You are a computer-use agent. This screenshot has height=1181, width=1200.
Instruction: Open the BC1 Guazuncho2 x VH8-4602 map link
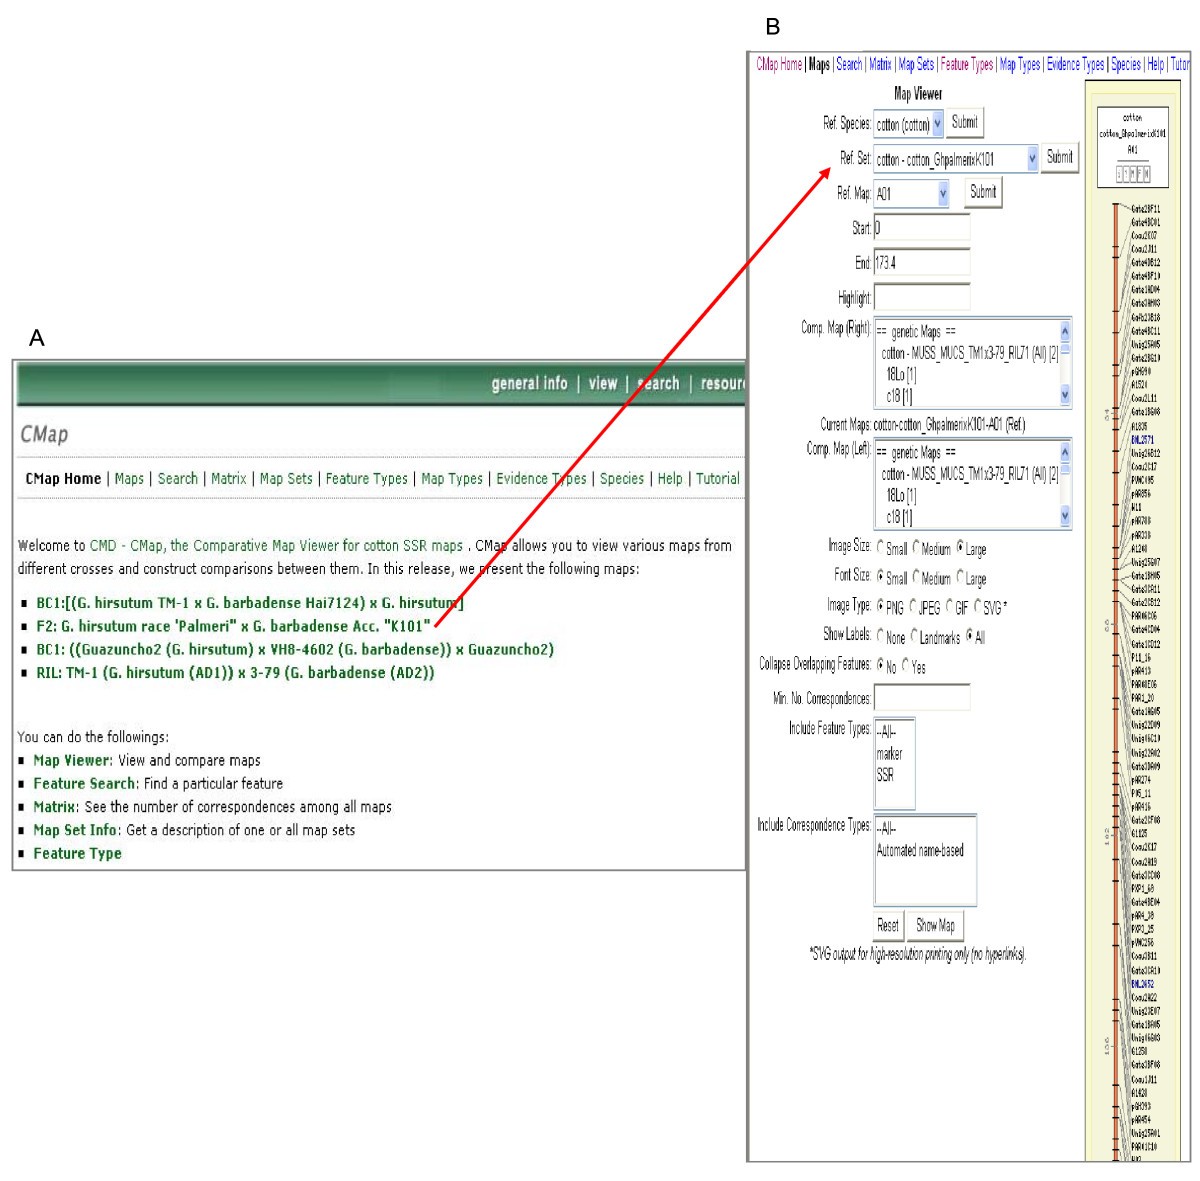pos(295,649)
